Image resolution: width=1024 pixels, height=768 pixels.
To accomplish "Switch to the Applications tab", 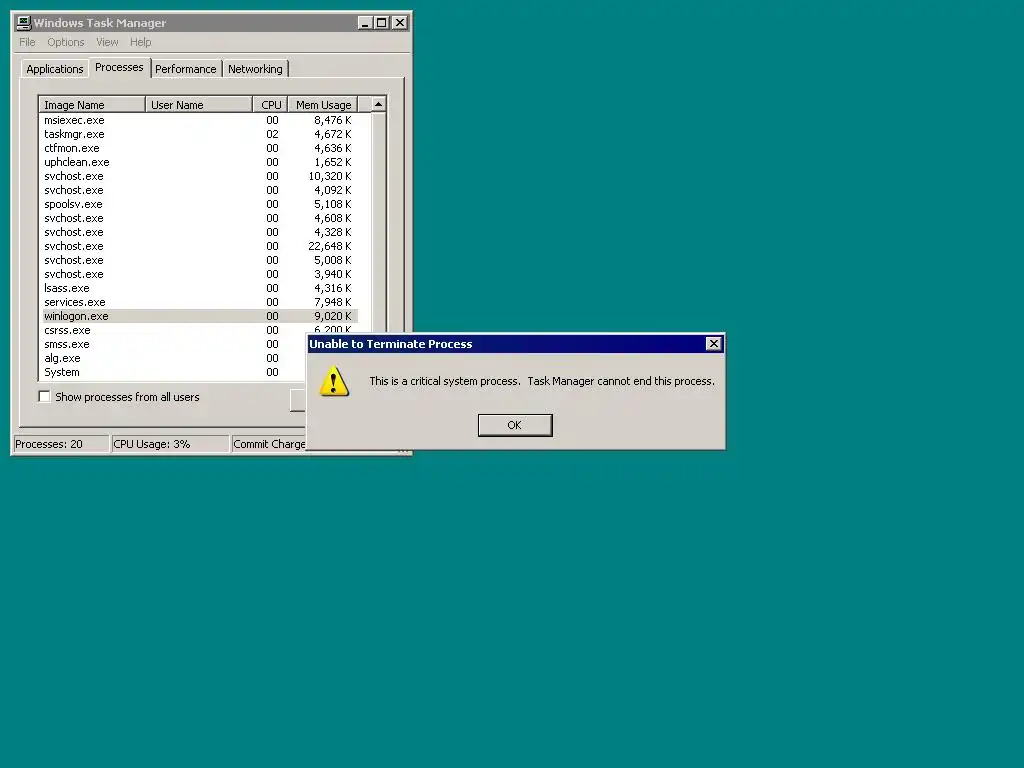I will click(55, 69).
